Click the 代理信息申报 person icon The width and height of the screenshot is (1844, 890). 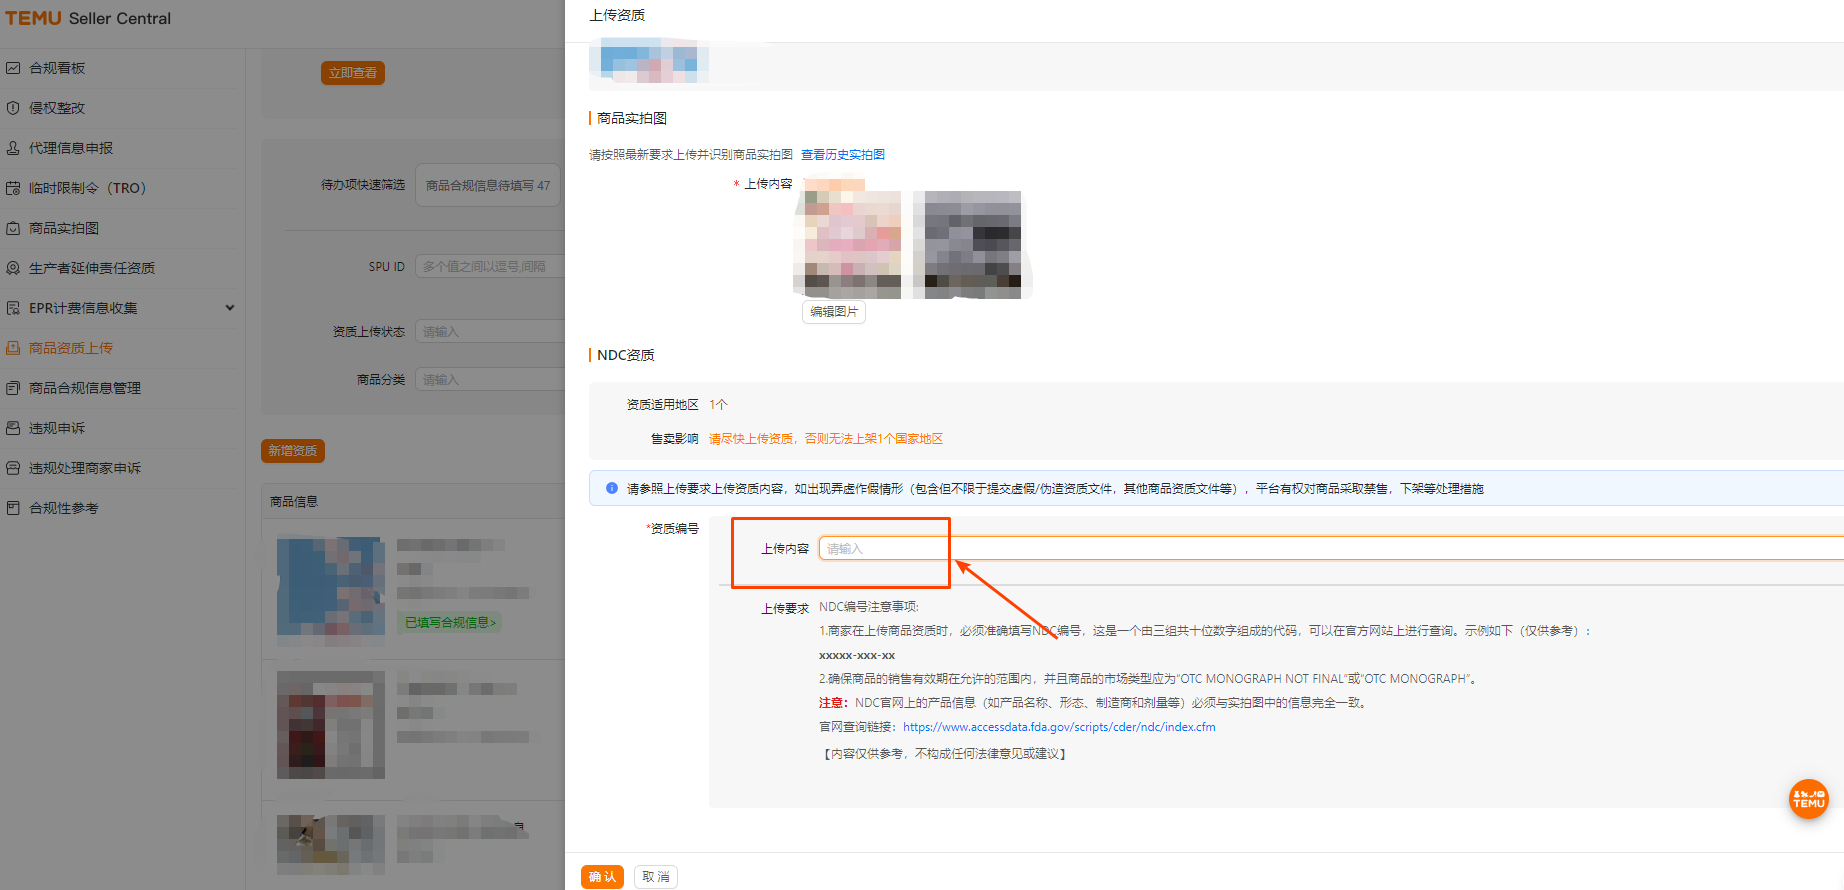point(13,148)
